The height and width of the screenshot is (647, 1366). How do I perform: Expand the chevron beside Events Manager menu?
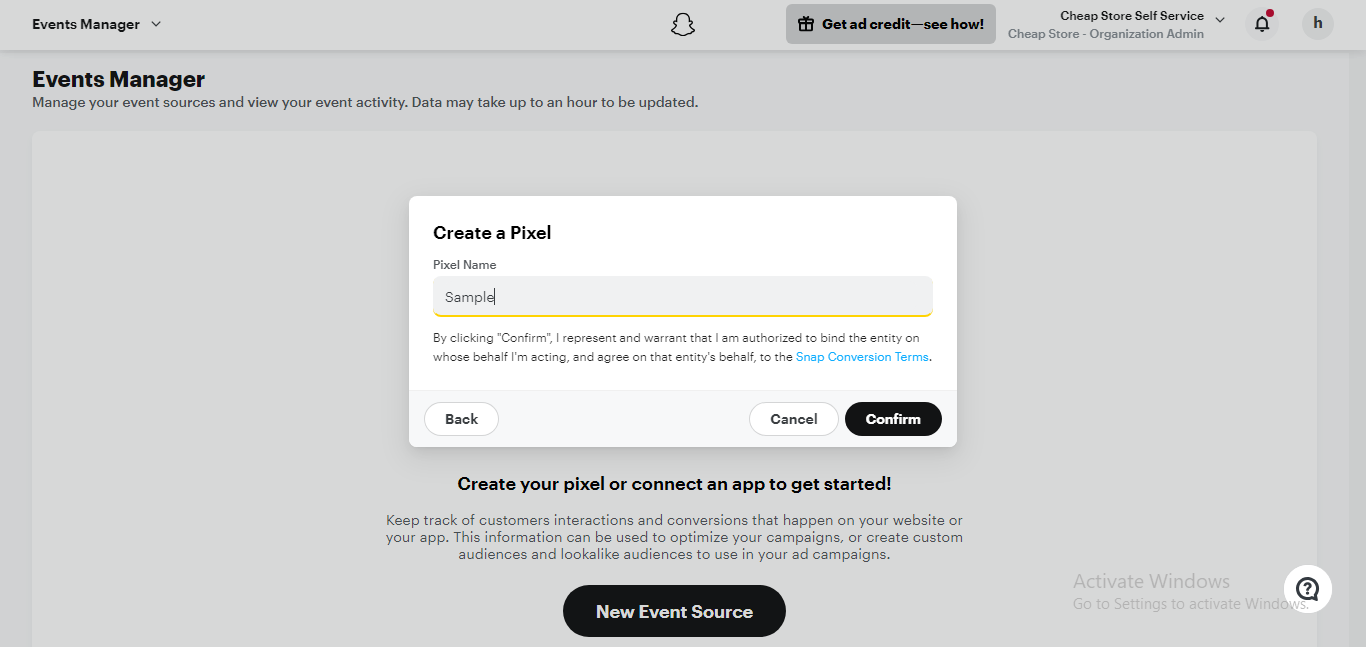156,24
